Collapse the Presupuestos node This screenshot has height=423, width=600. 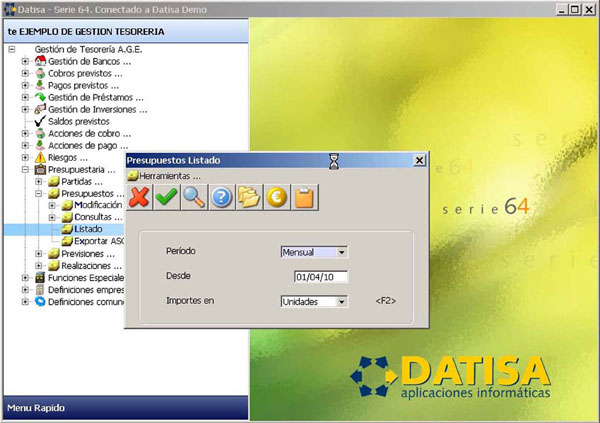(39, 194)
